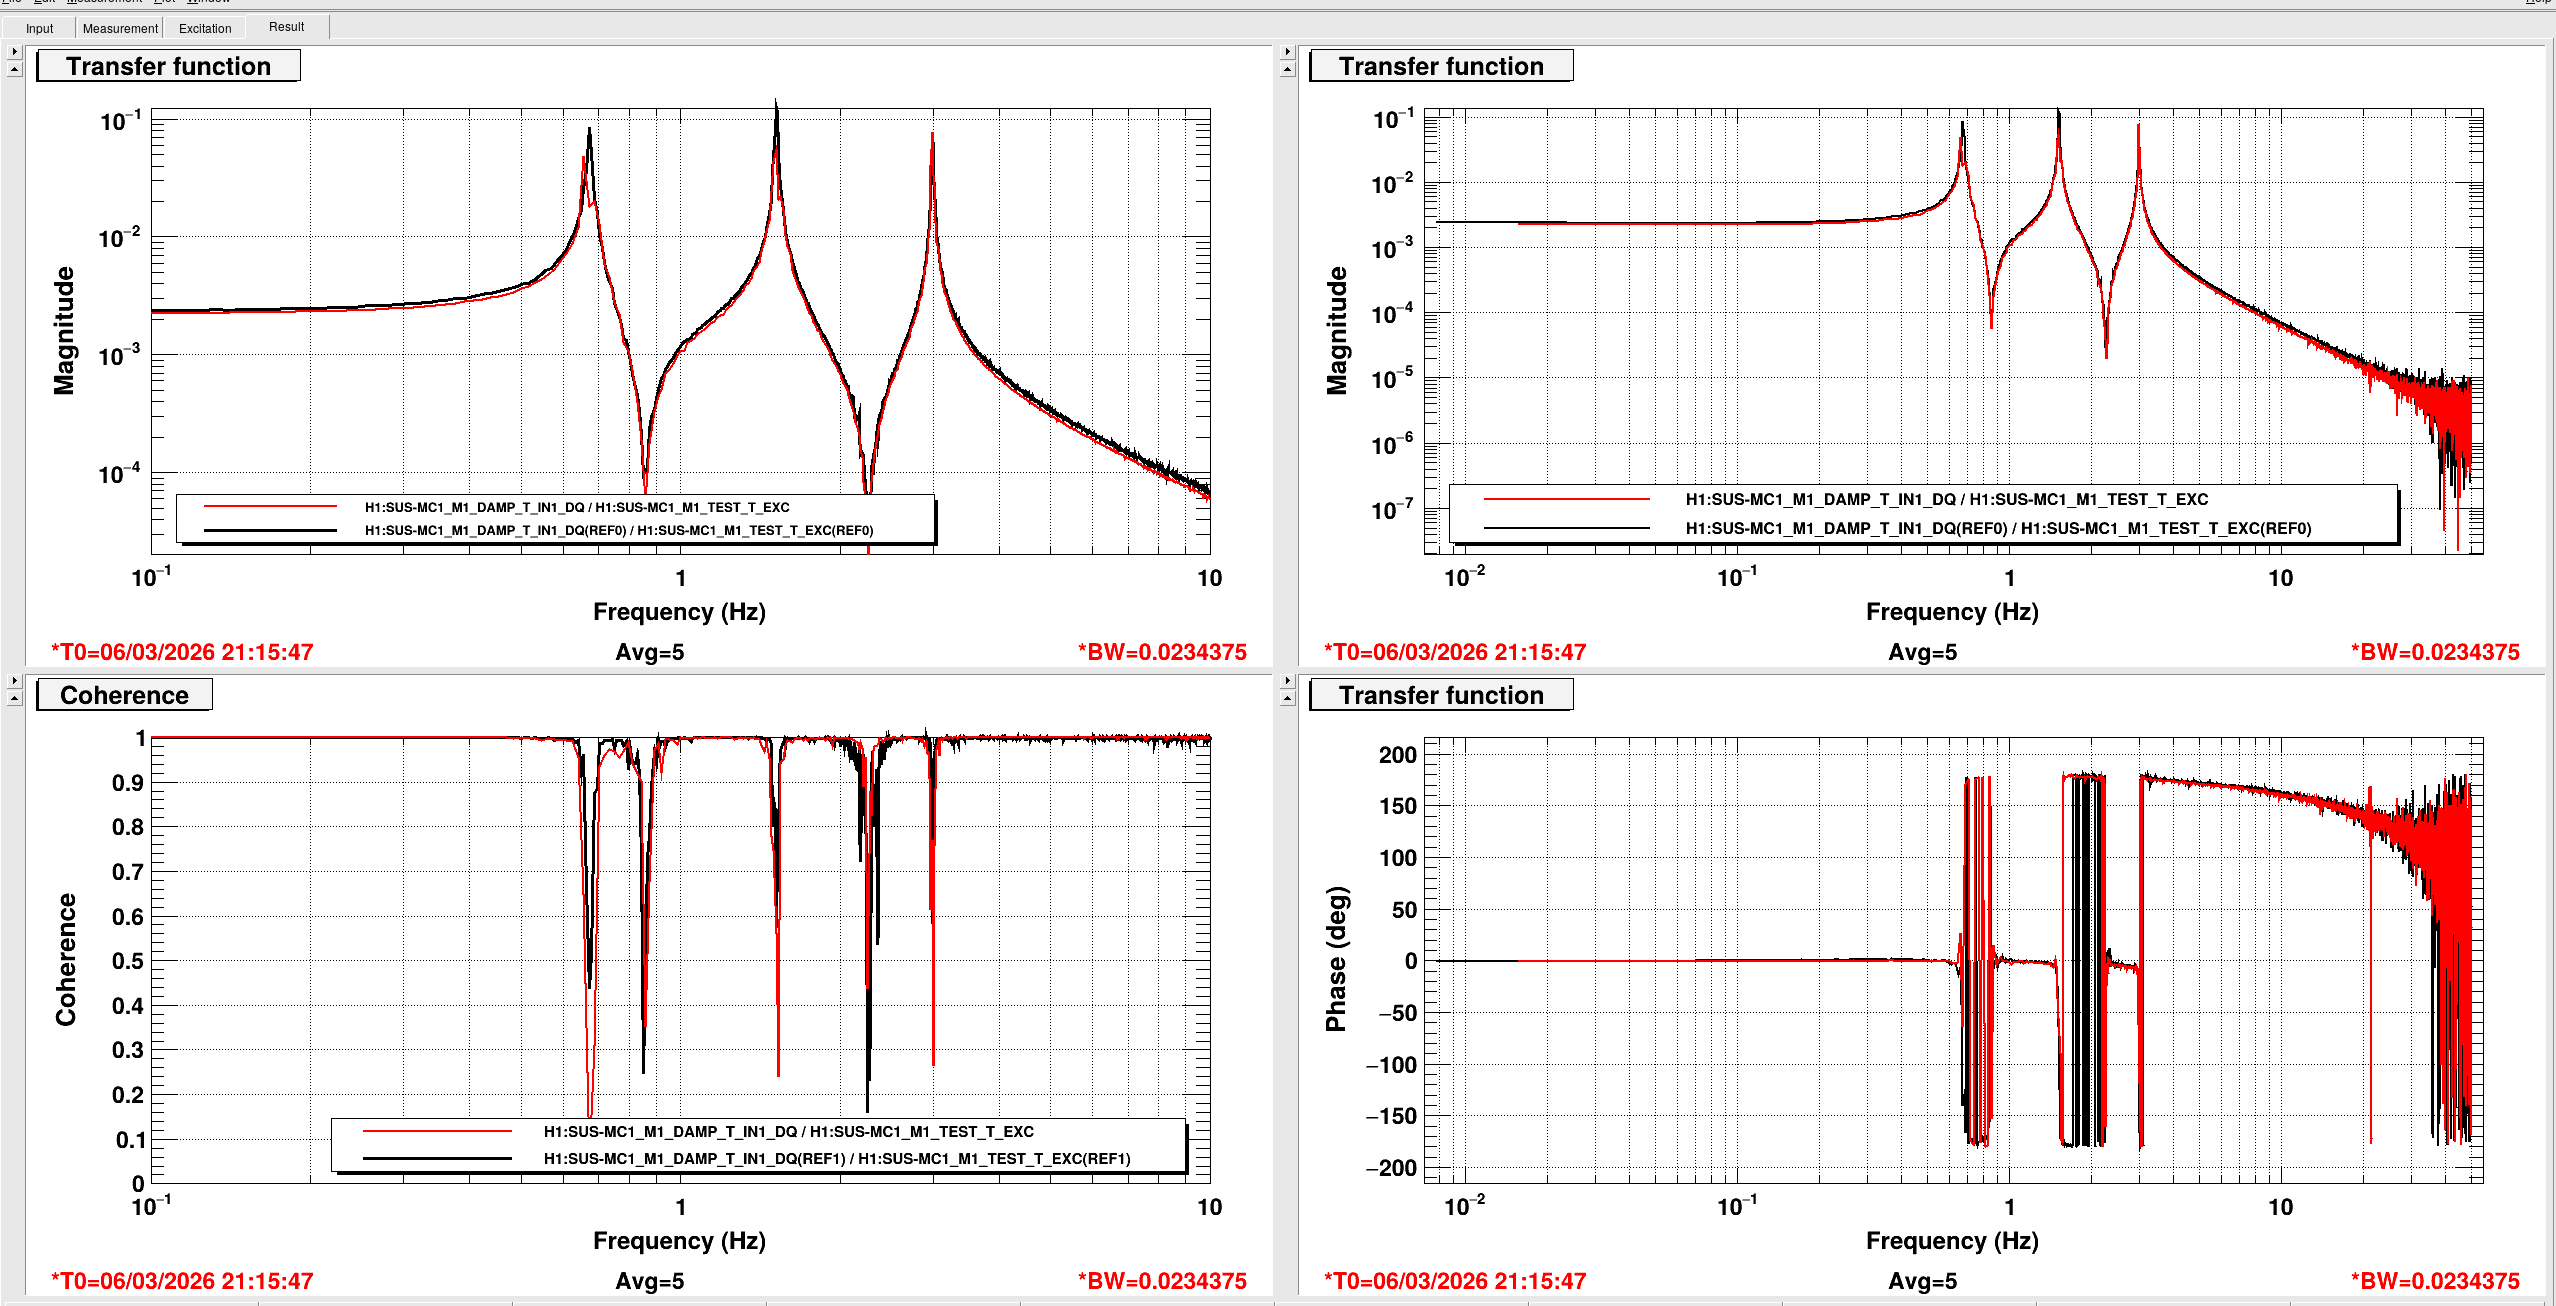Click red BW=0.0234375 text under Coherence plot
This screenshot has width=2556, height=1306.
(1161, 1281)
